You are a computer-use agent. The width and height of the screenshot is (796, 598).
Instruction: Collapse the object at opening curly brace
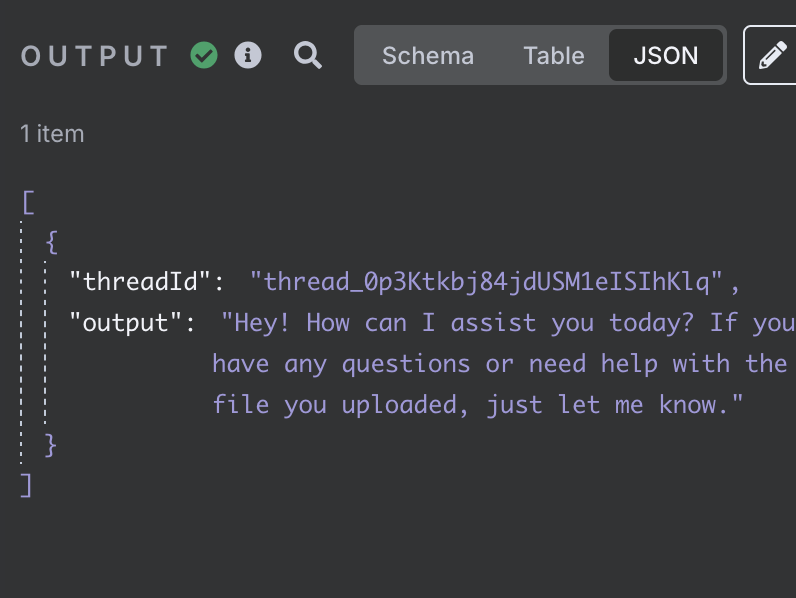pos(52,242)
